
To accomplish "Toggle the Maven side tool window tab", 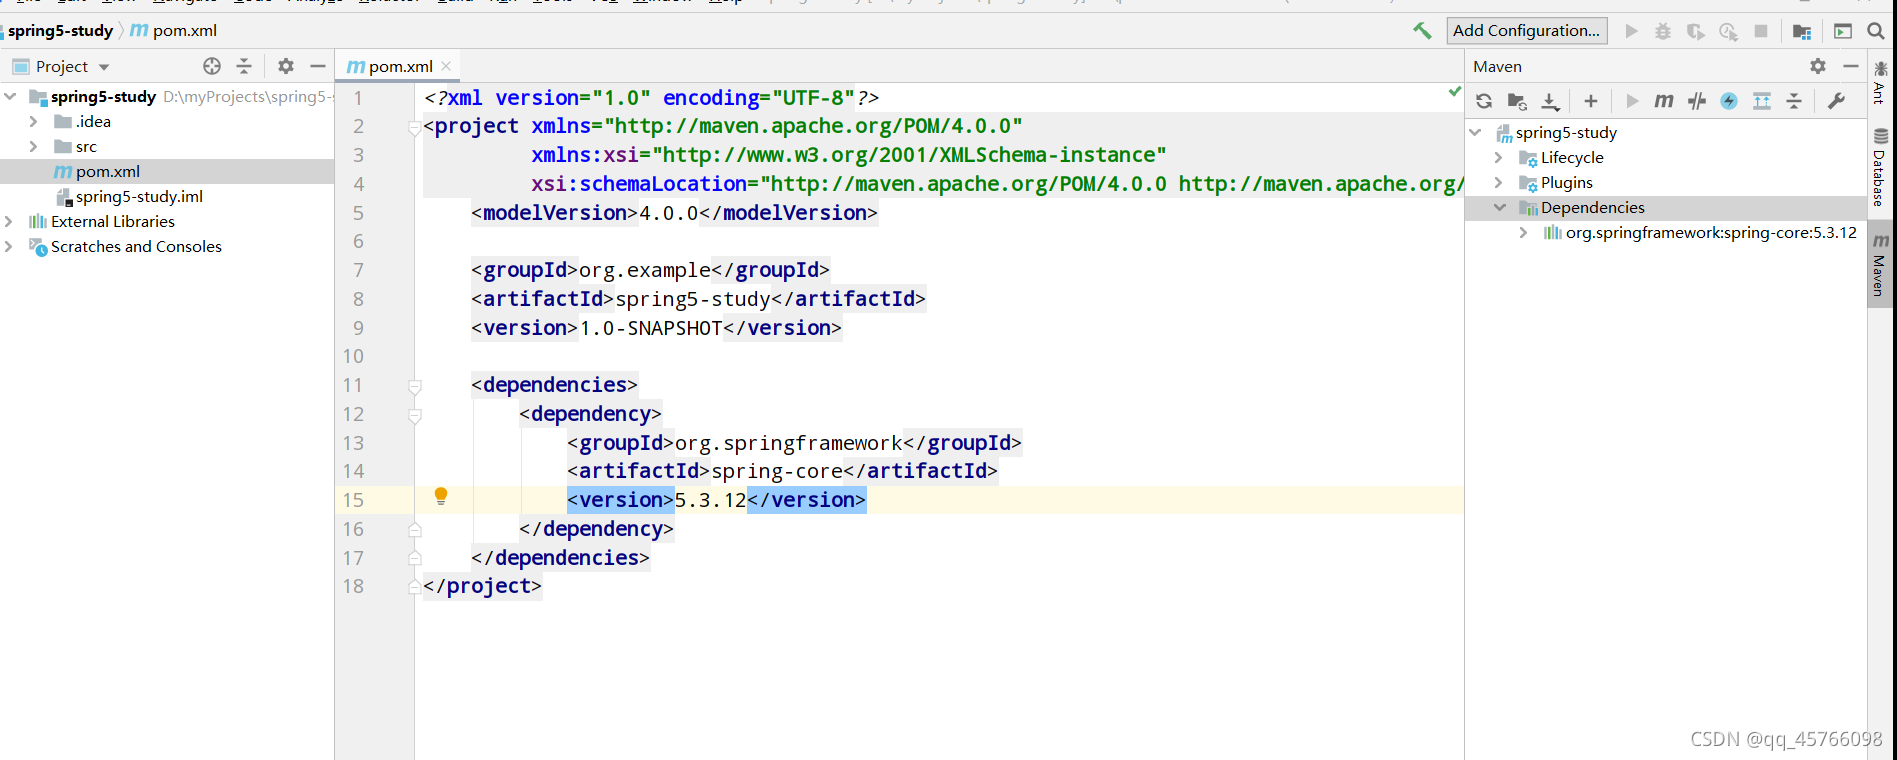I will click(1881, 266).
